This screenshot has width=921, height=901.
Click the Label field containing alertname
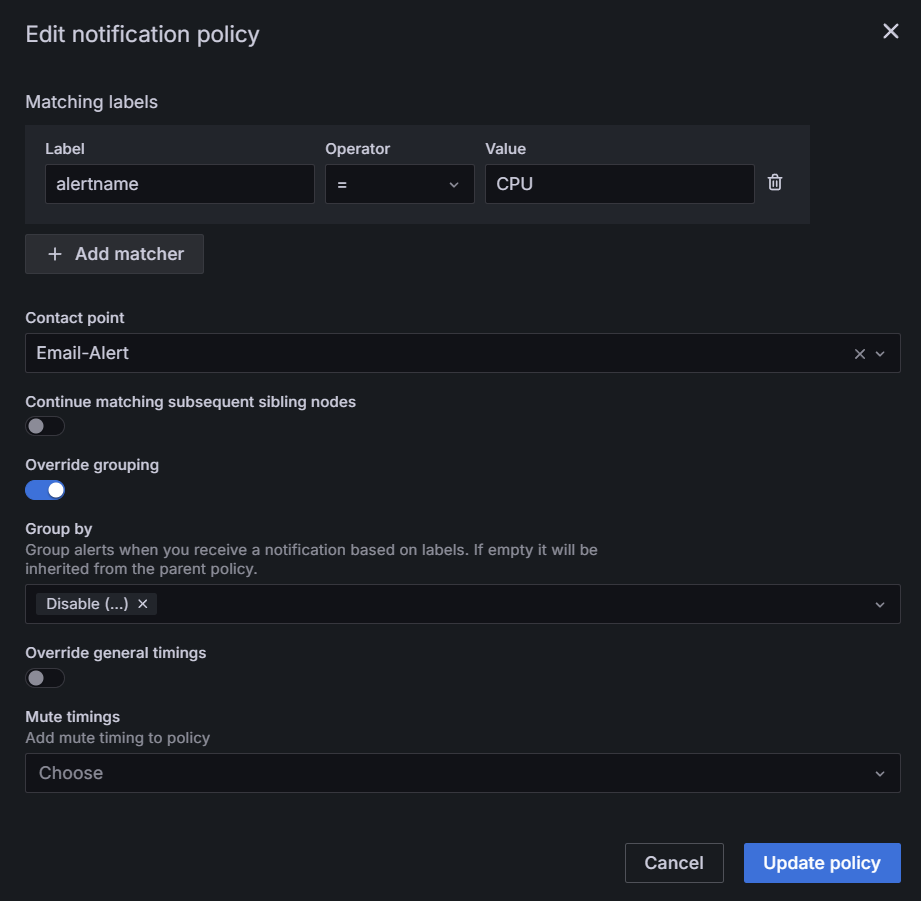[180, 184]
